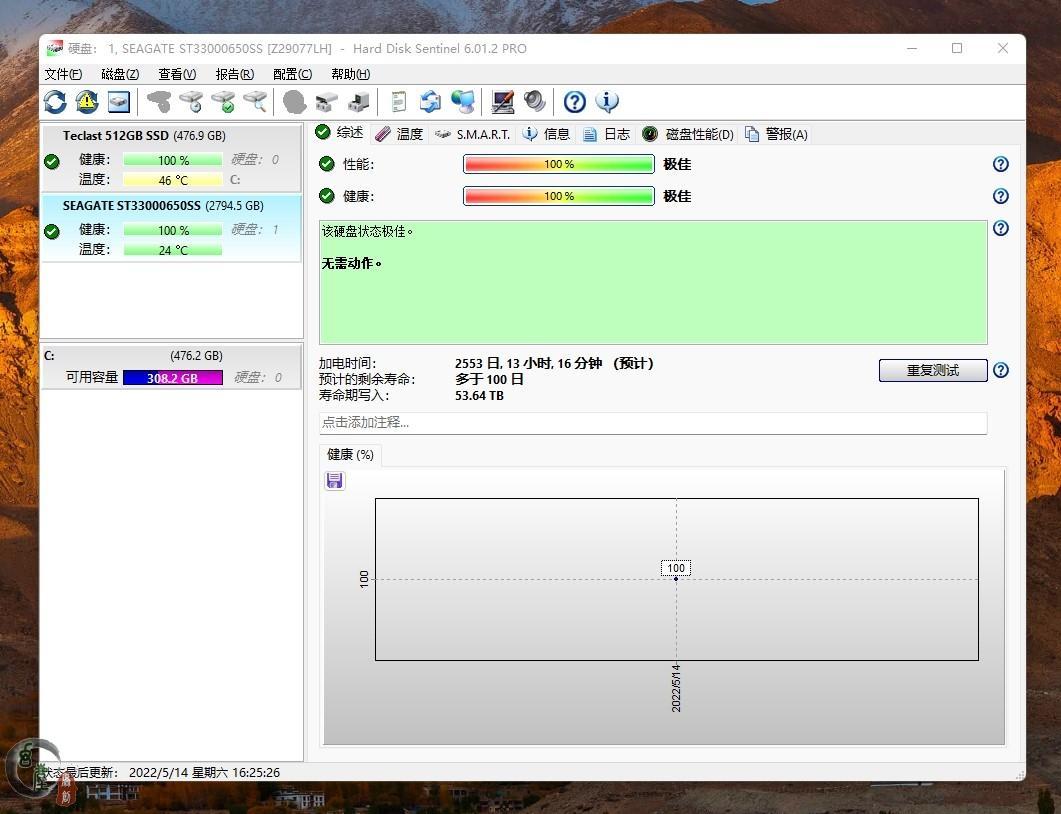Click the help icon beside 性能 row
1061x814 pixels.
click(x=1000, y=164)
